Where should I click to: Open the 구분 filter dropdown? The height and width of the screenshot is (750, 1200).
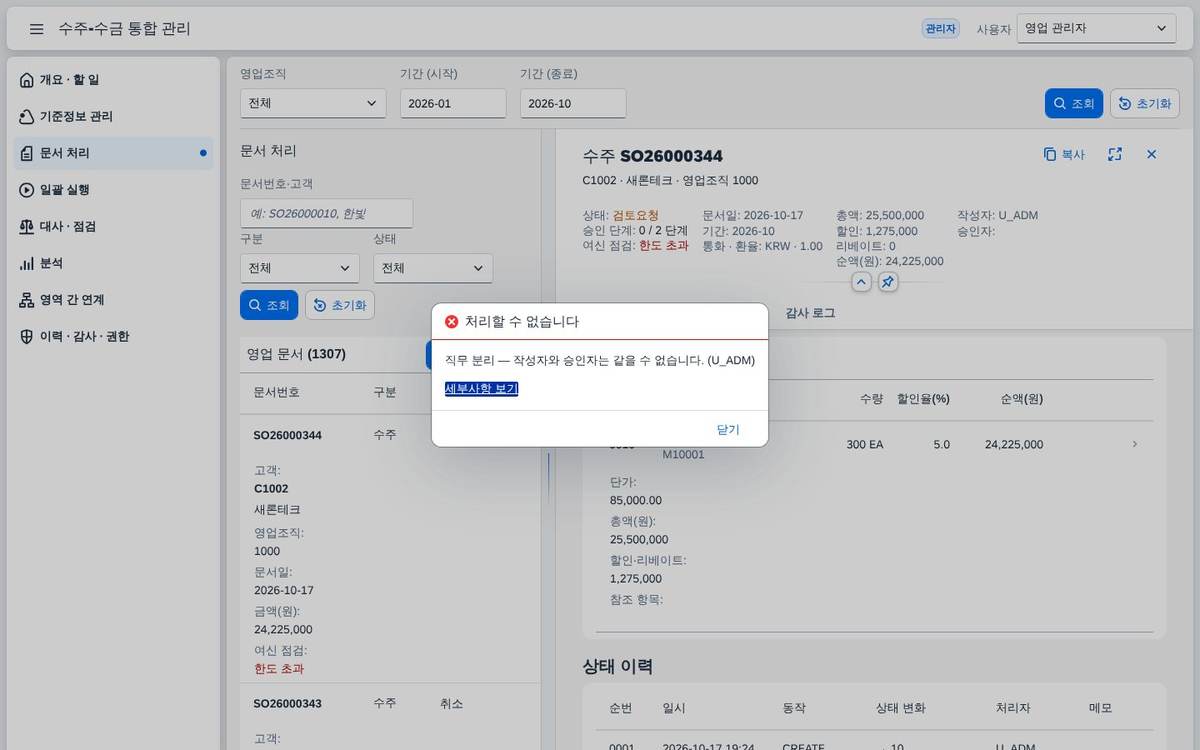coord(300,268)
